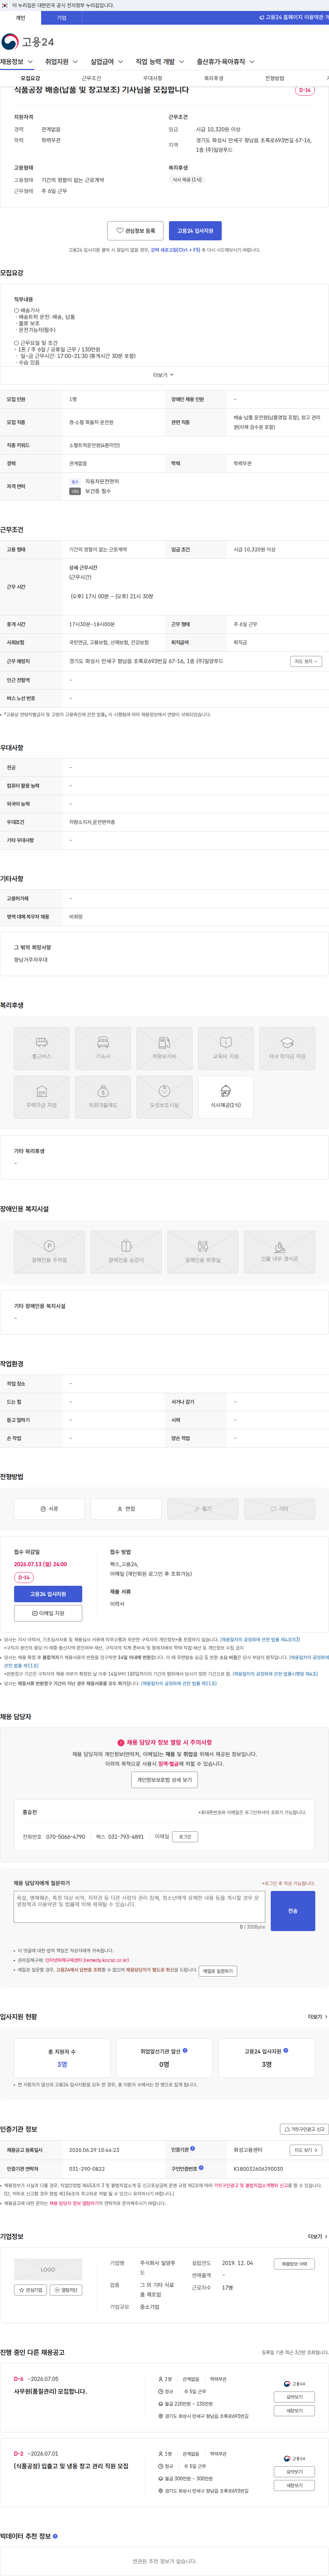The image size is (329, 2576).
Task: Log in to reveal recruiter email
Action: (x=185, y=1837)
